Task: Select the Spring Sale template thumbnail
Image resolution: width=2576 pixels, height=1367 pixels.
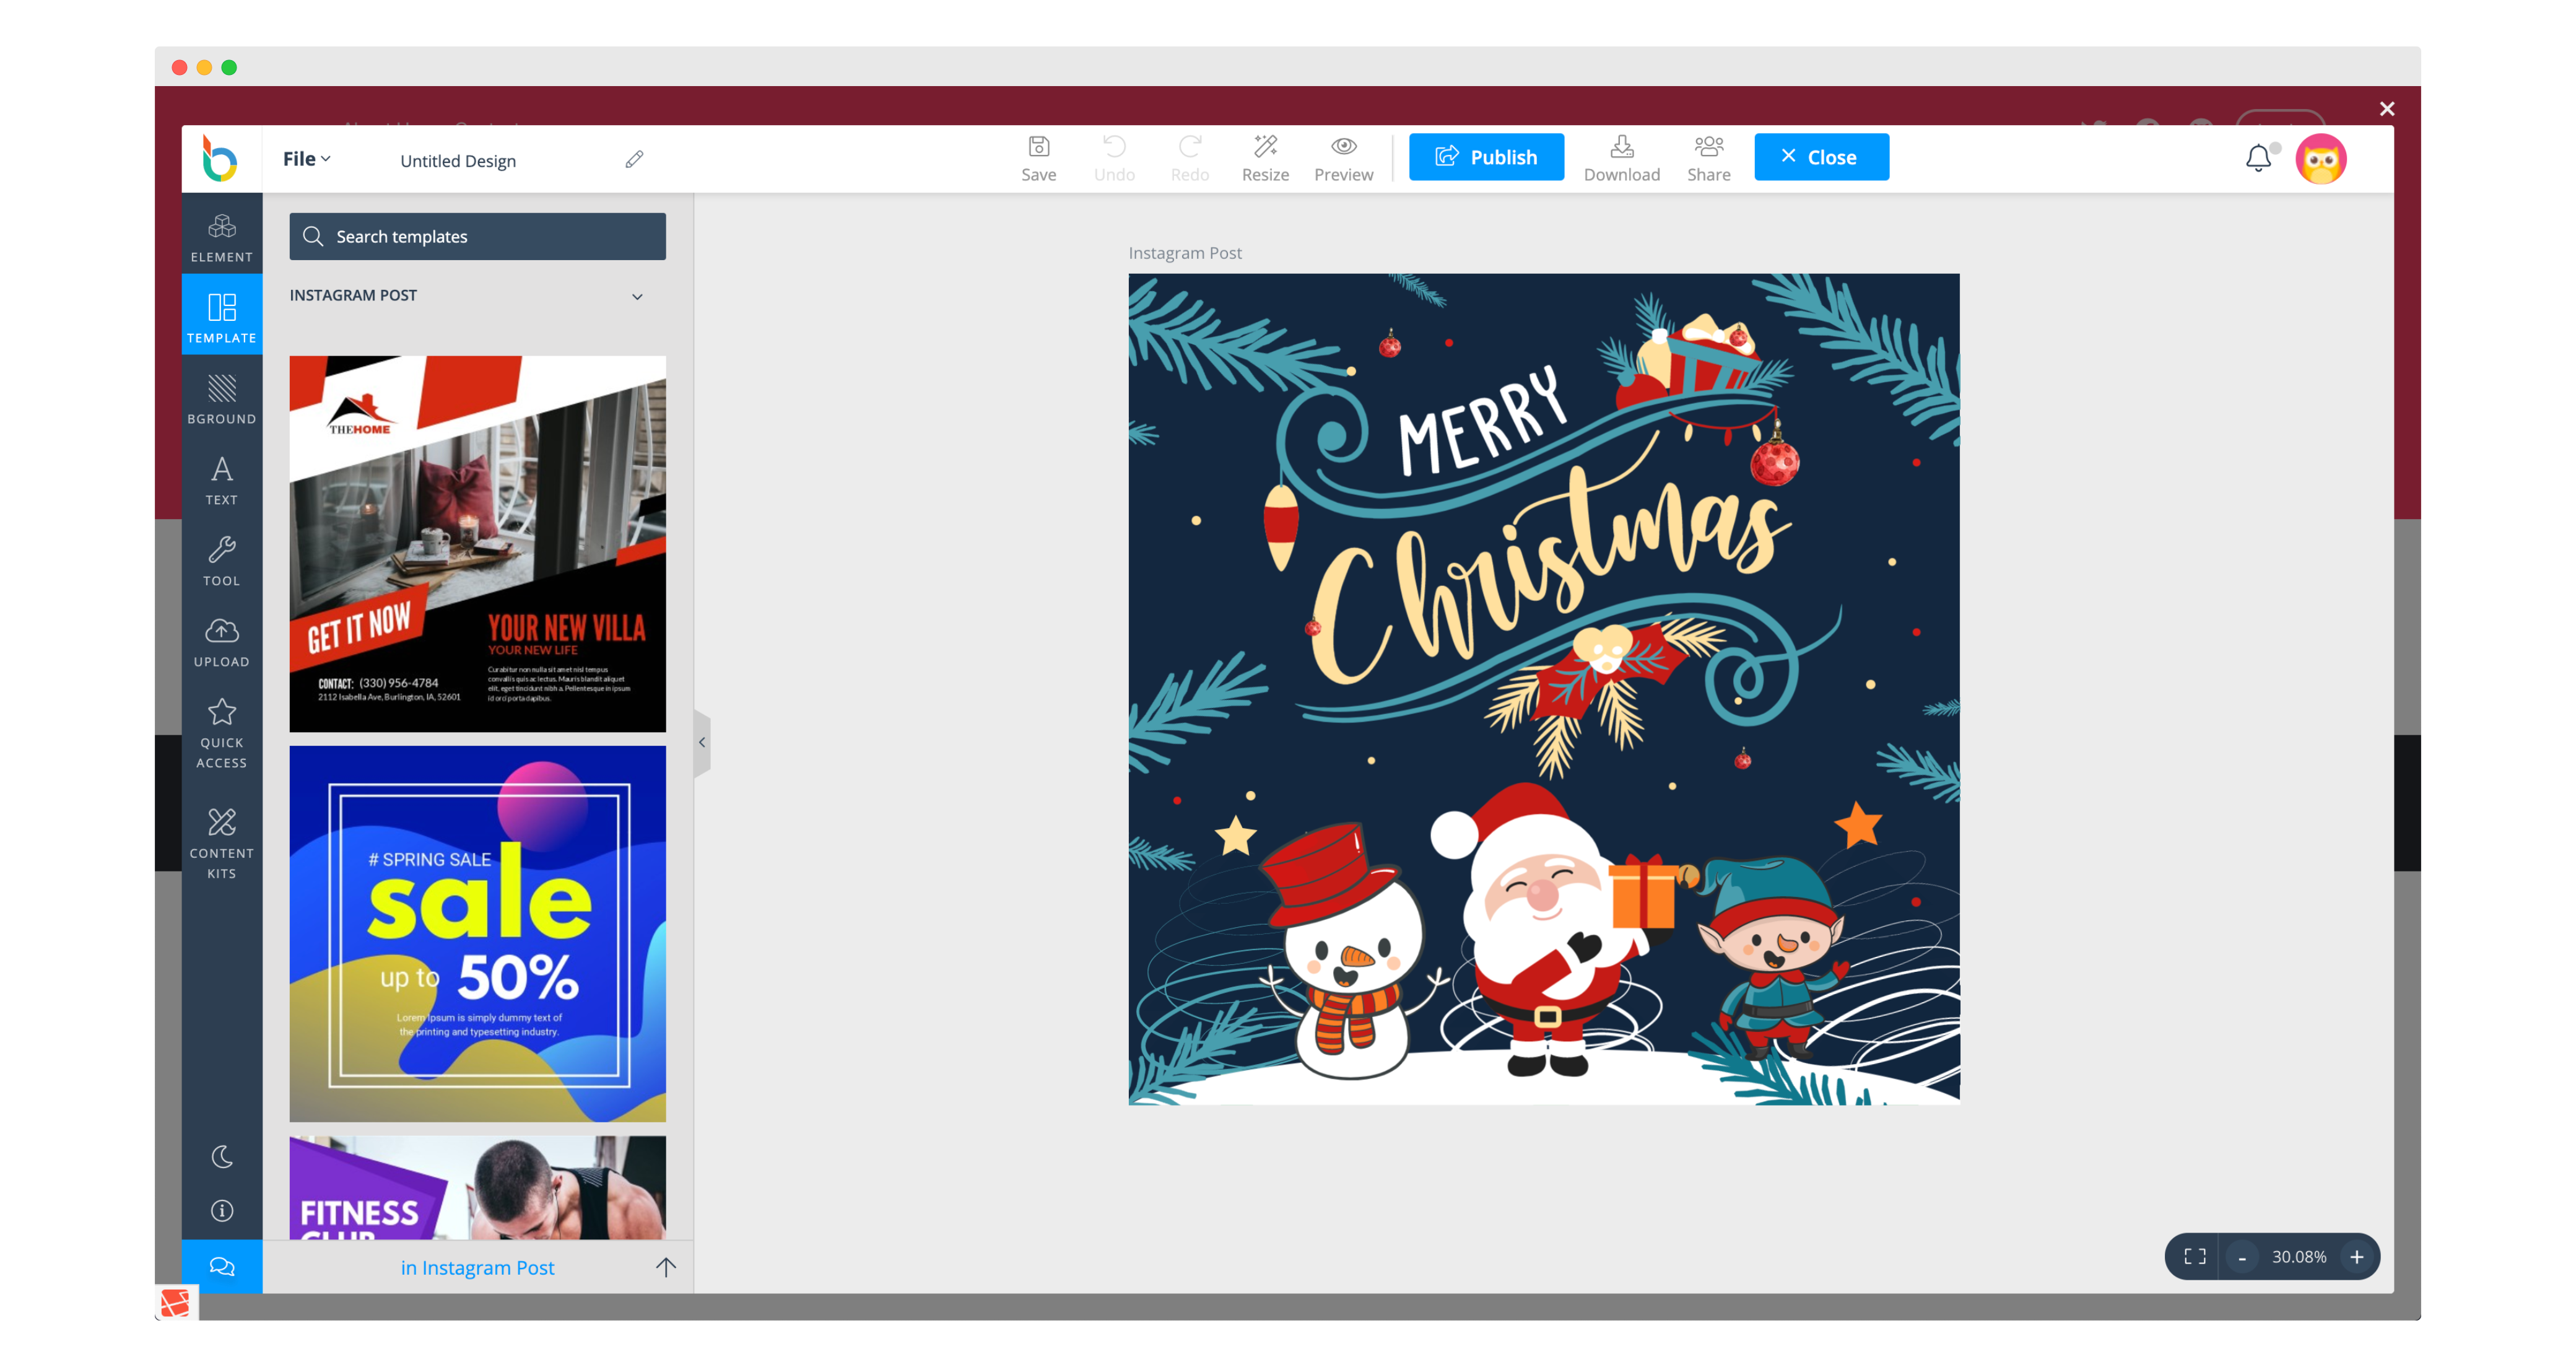Action: pos(477,933)
